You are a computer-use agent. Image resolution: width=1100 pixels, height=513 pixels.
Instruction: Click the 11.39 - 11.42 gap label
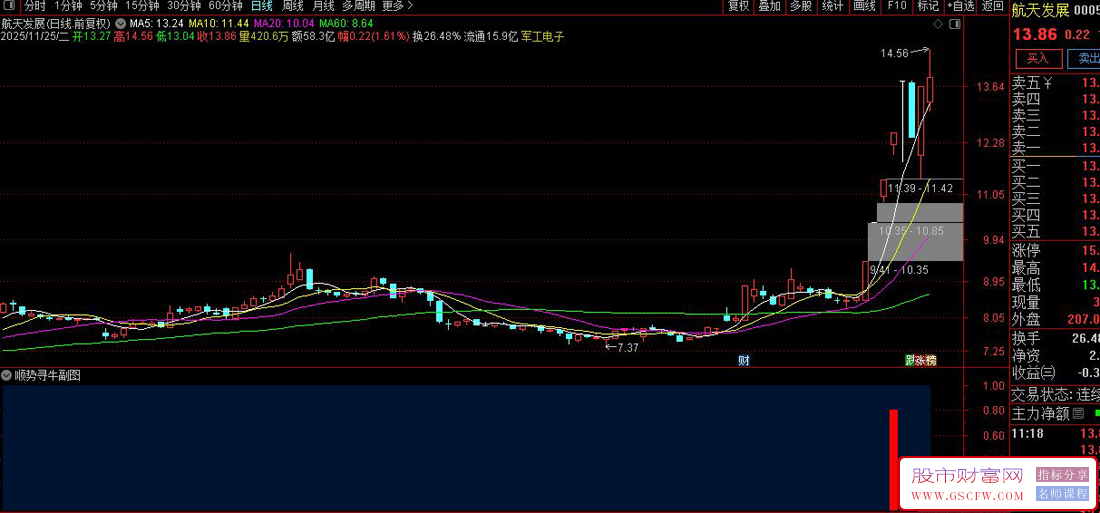[920, 188]
